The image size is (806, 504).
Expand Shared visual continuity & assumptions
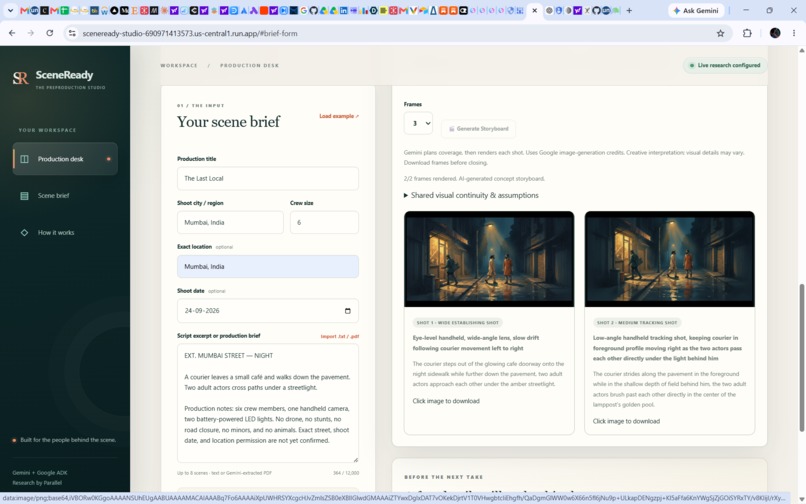pos(471,195)
